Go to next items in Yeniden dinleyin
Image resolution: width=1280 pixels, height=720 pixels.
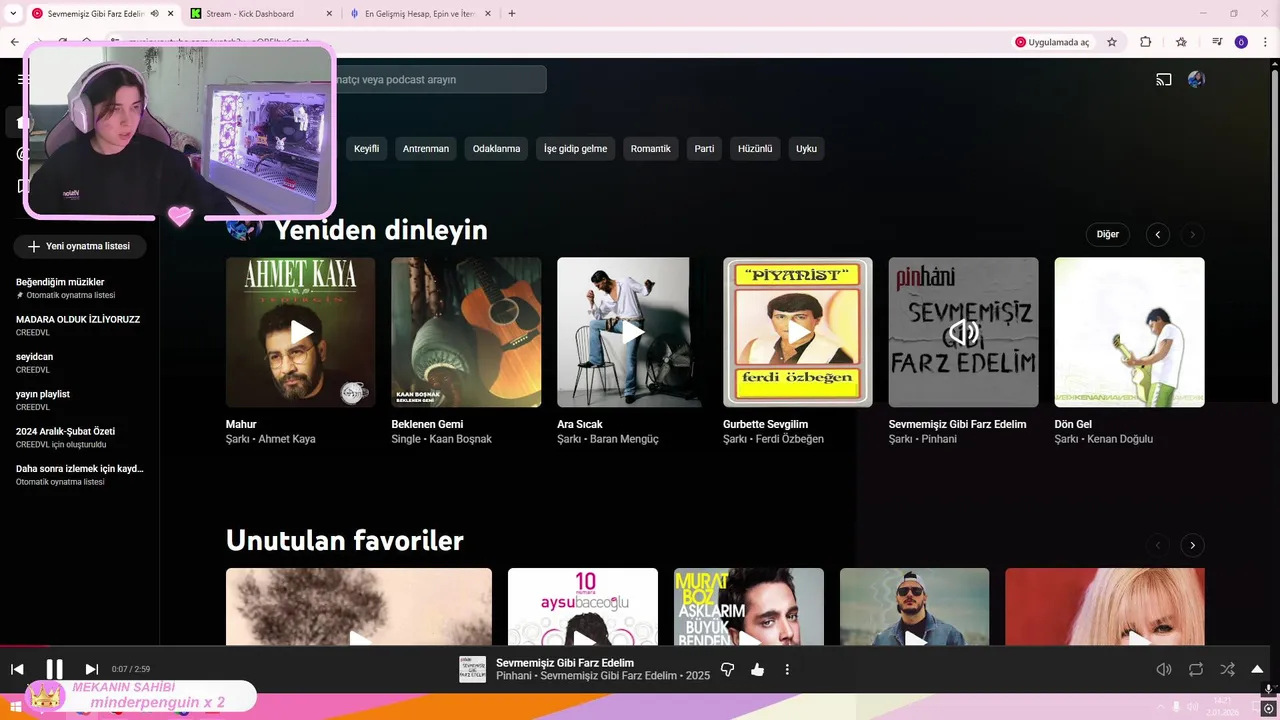click(1192, 234)
